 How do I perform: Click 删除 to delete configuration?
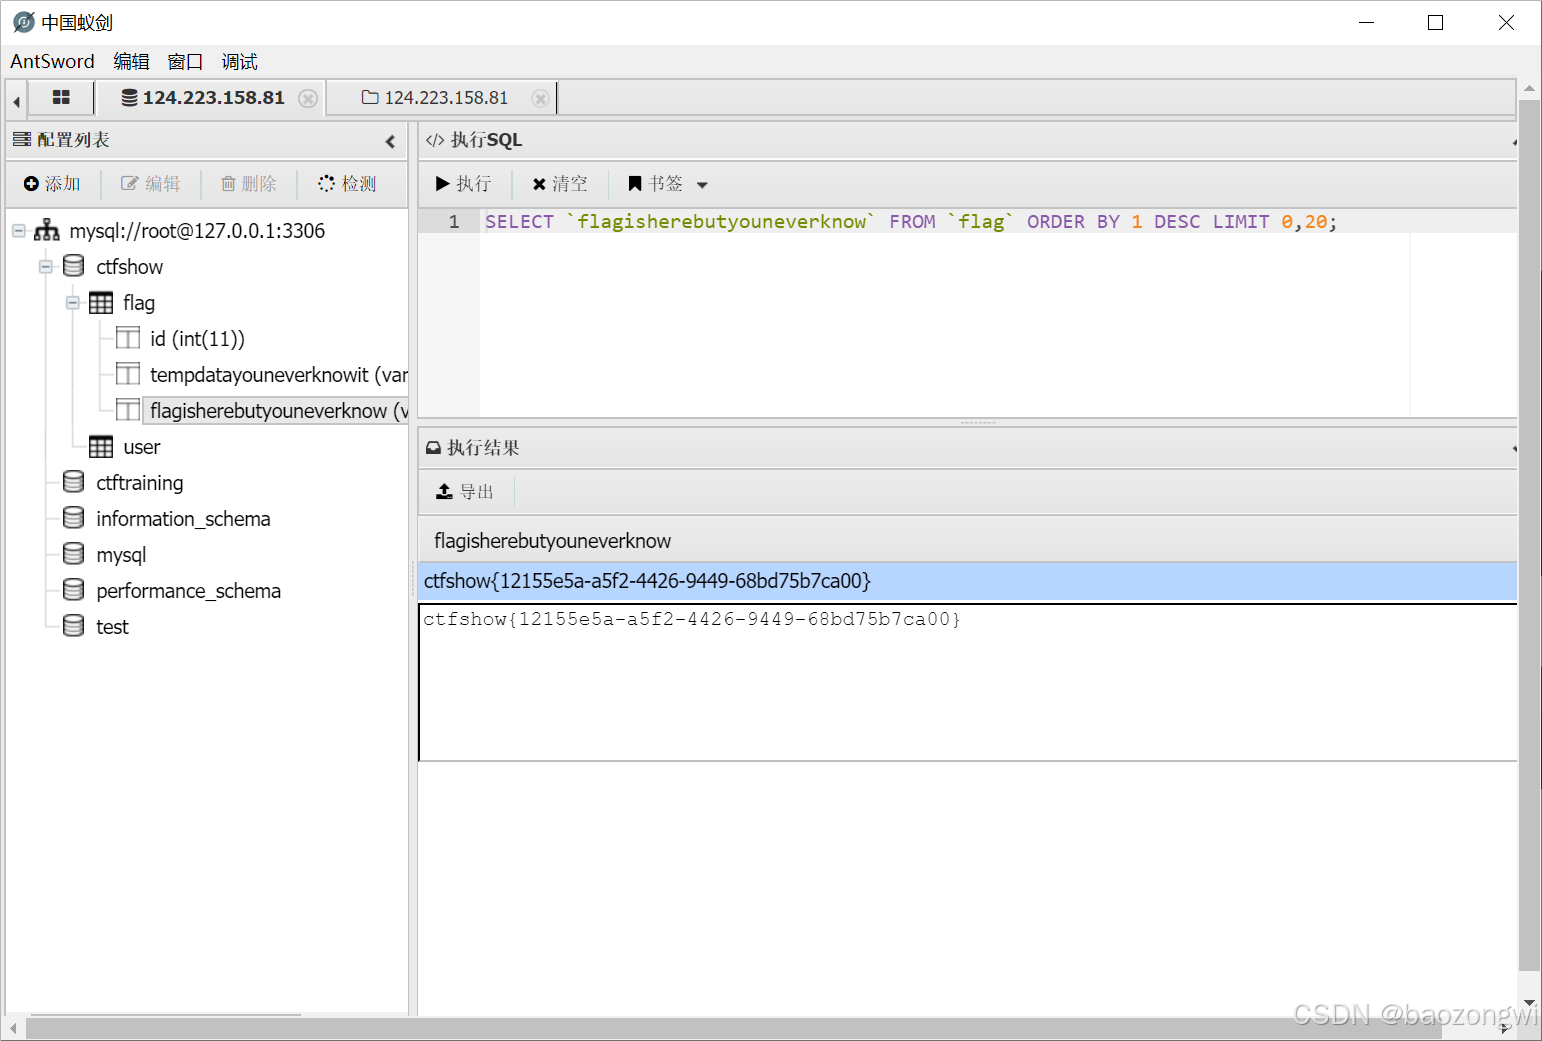point(248,183)
